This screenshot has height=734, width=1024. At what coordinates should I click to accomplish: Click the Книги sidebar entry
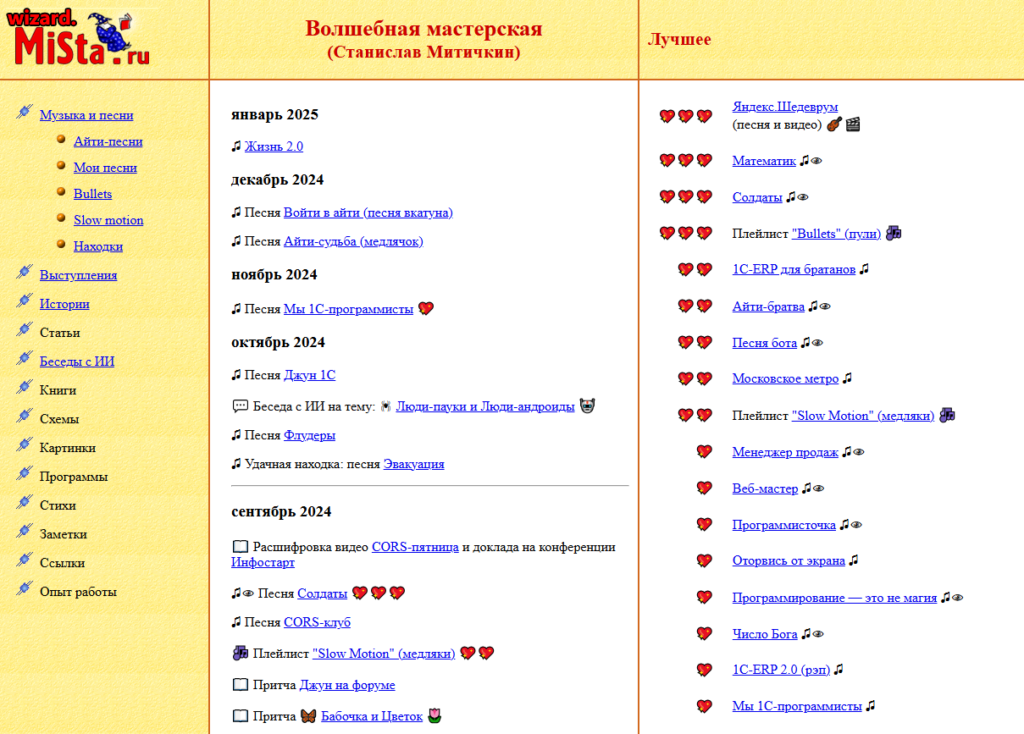click(57, 390)
